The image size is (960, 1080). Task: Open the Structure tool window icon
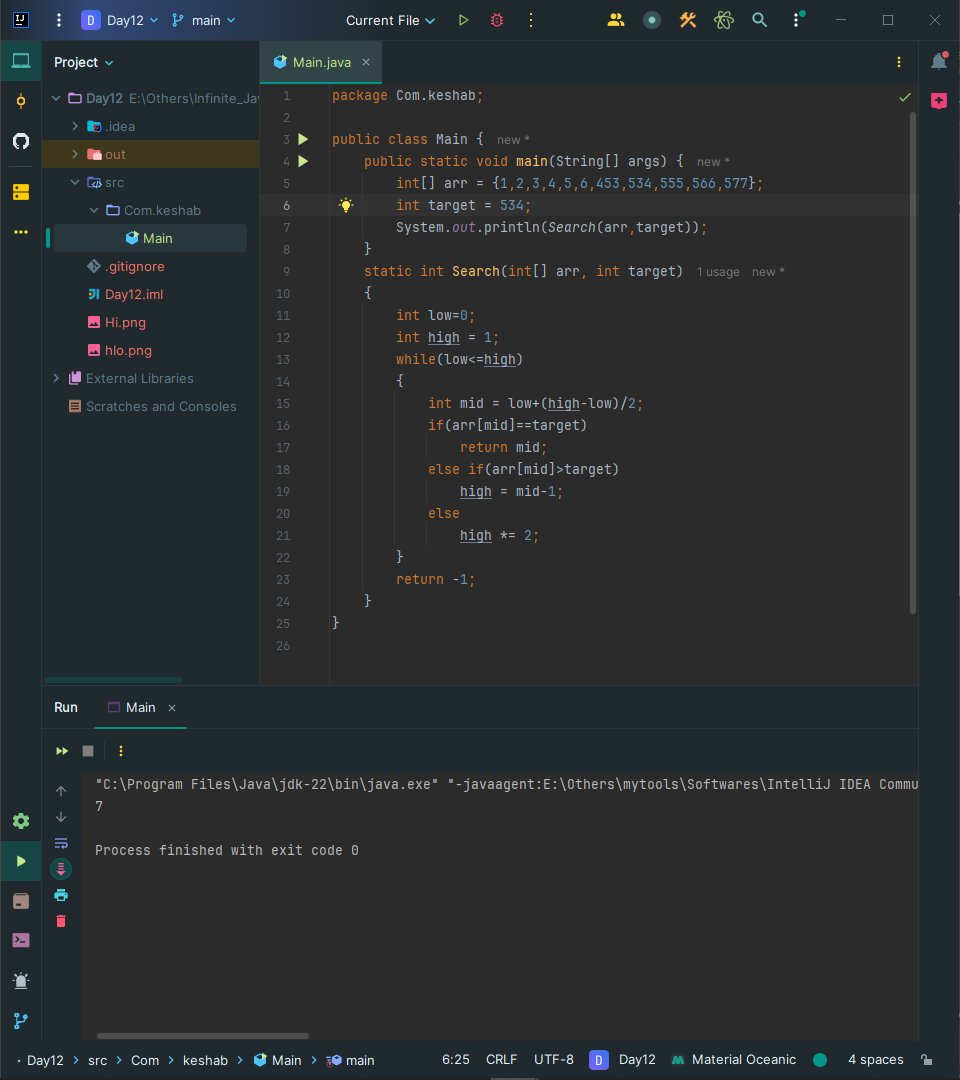pyautogui.click(x=21, y=191)
